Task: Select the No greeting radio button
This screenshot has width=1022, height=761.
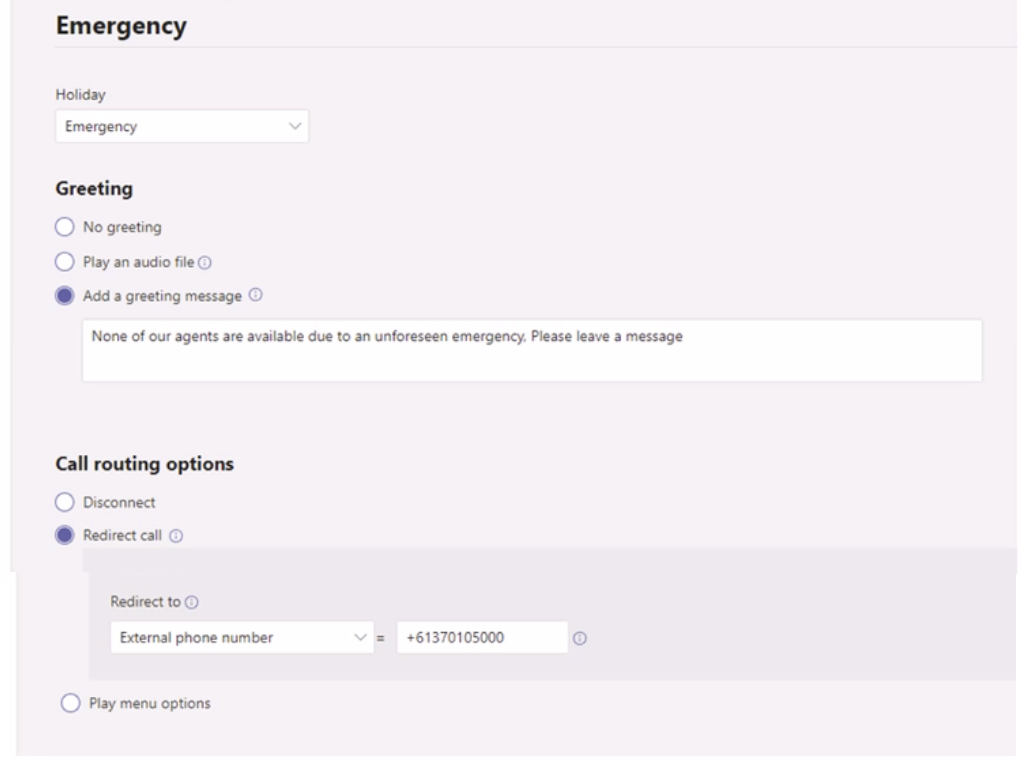Action: [x=65, y=227]
